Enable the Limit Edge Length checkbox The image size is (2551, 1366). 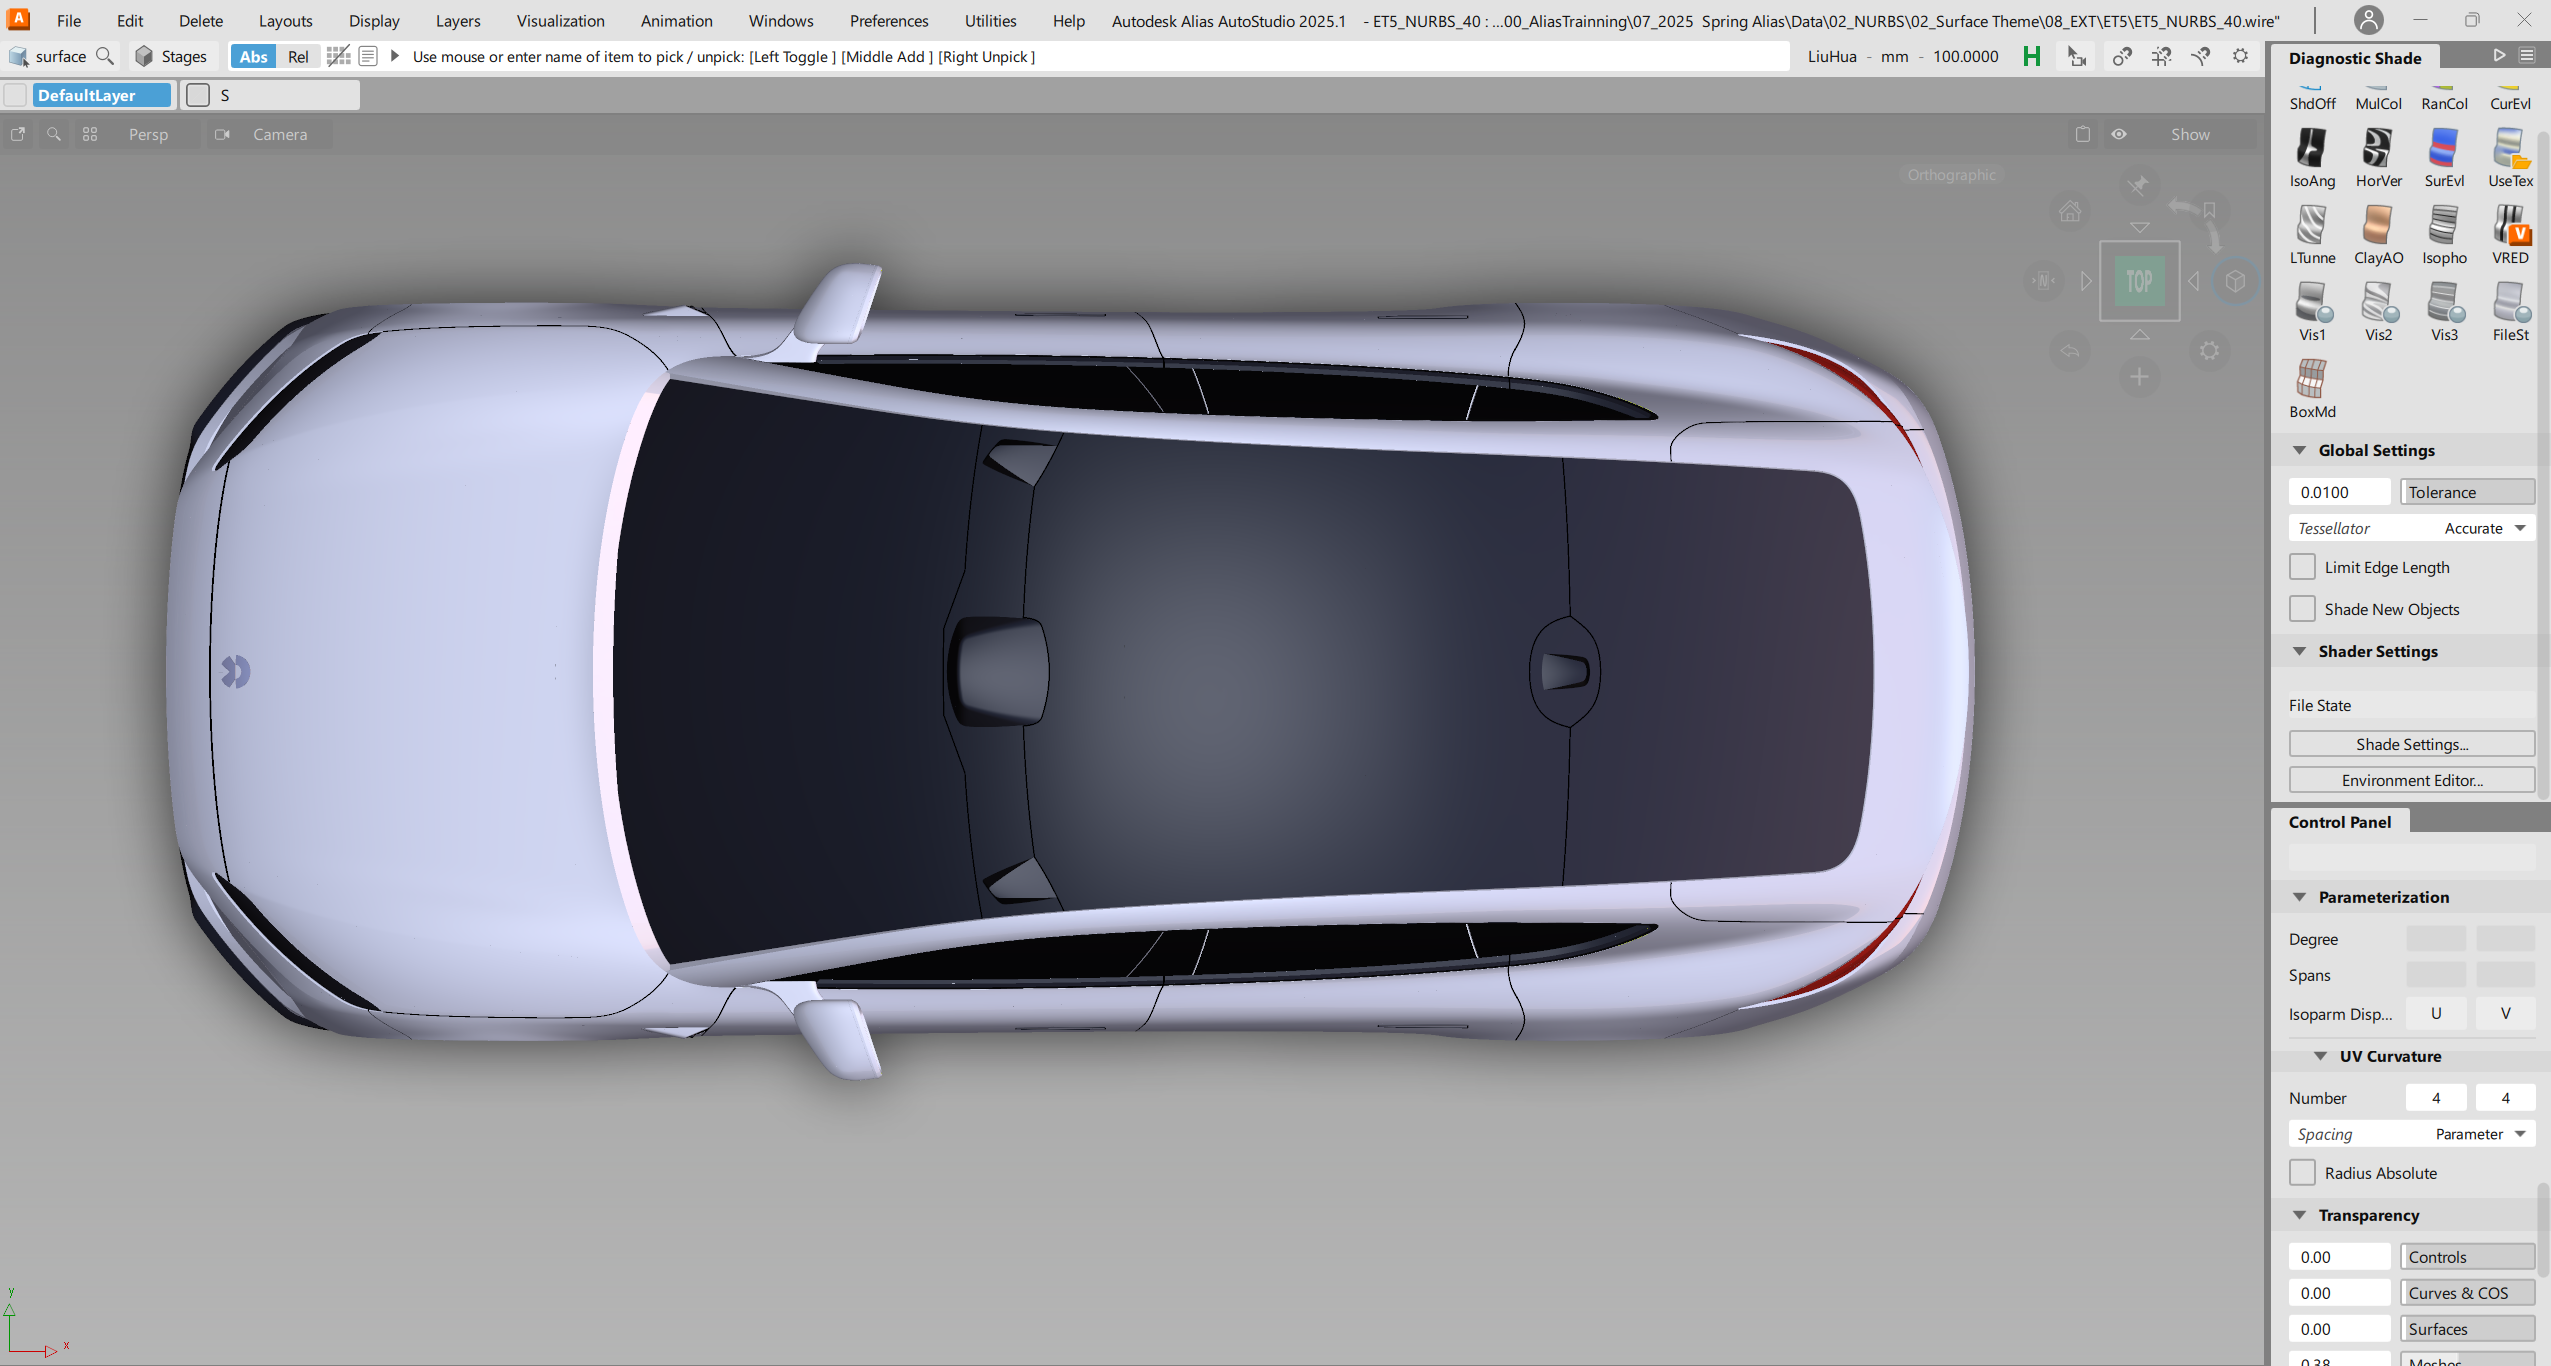click(x=2302, y=567)
